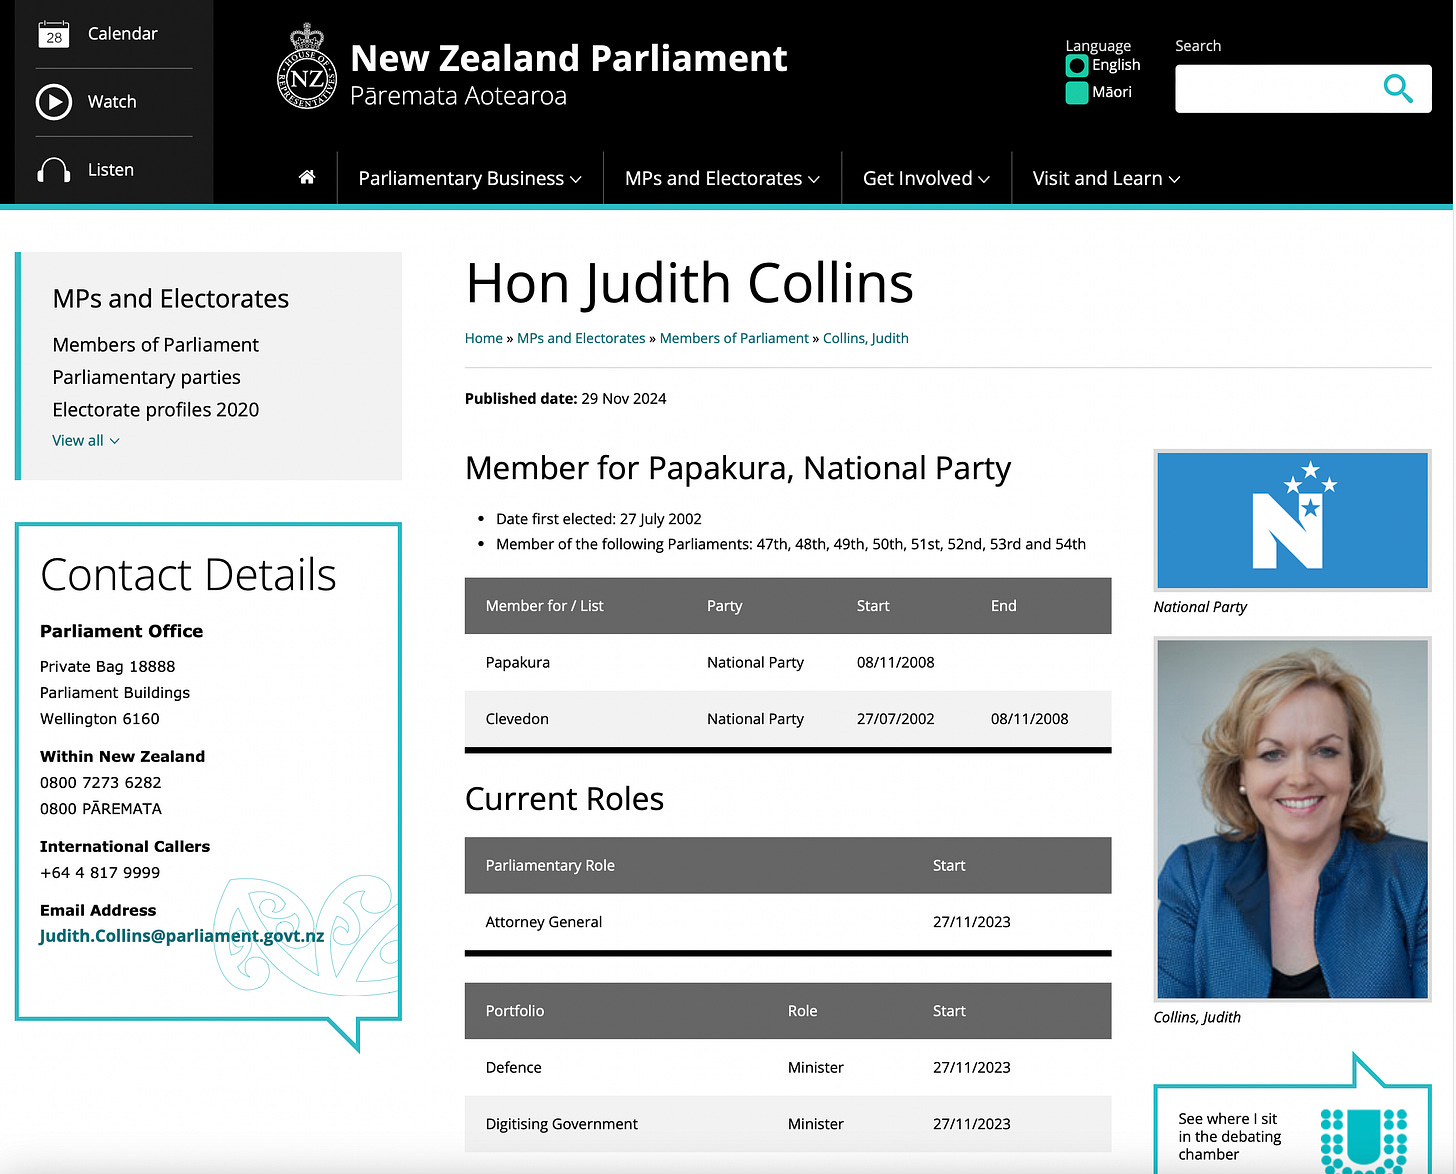1456x1174 pixels.
Task: Click MPs and Electorates sidebar heading
Action: pyautogui.click(x=170, y=299)
